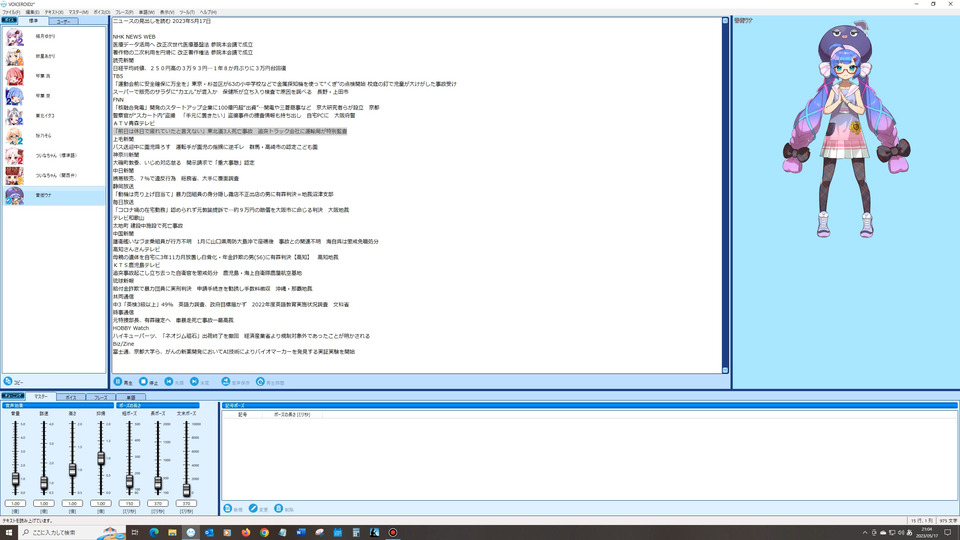Jump to 末尾 end of text
Viewport: 960px width, 540px height.
point(194,381)
